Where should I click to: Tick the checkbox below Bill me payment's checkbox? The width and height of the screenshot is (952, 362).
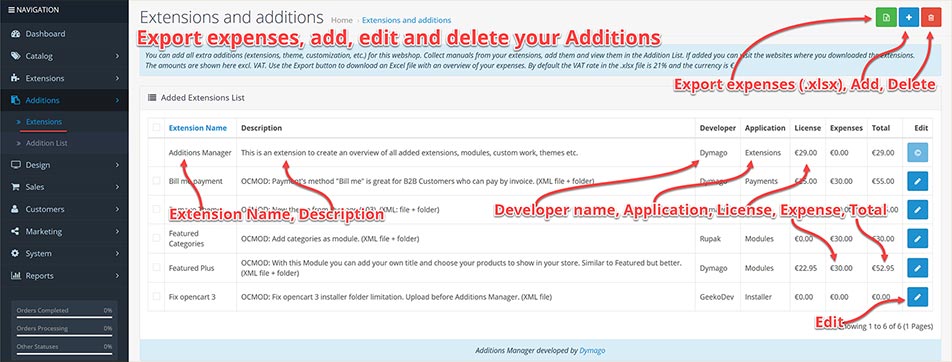click(x=157, y=210)
